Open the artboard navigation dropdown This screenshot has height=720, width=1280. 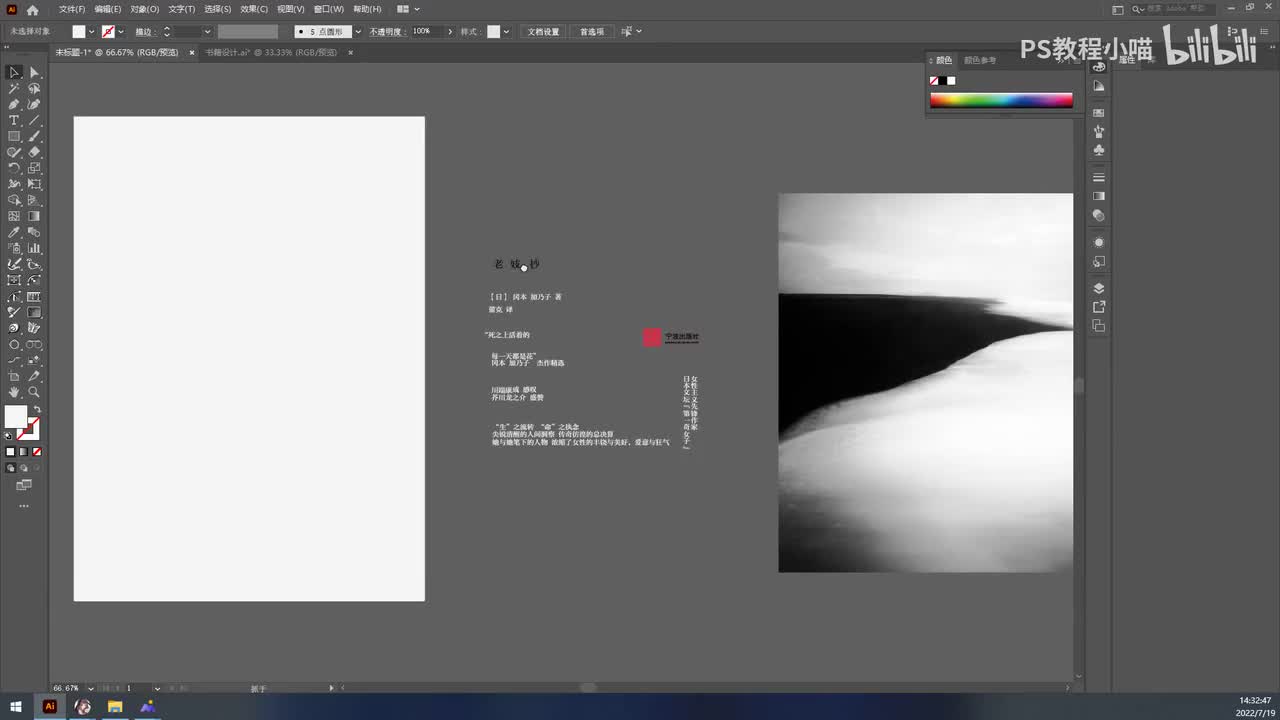157,688
